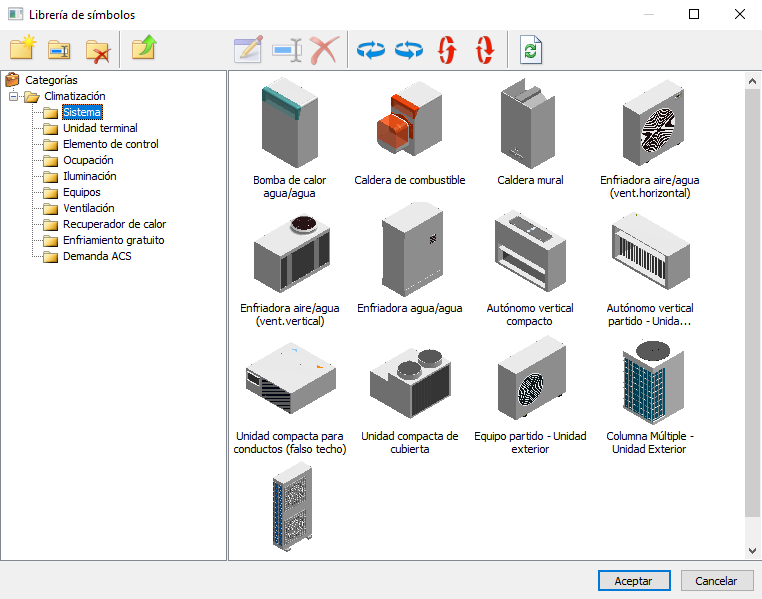The height and width of the screenshot is (599, 762).
Task: Open the Unidad terminal folder
Action: (100, 128)
